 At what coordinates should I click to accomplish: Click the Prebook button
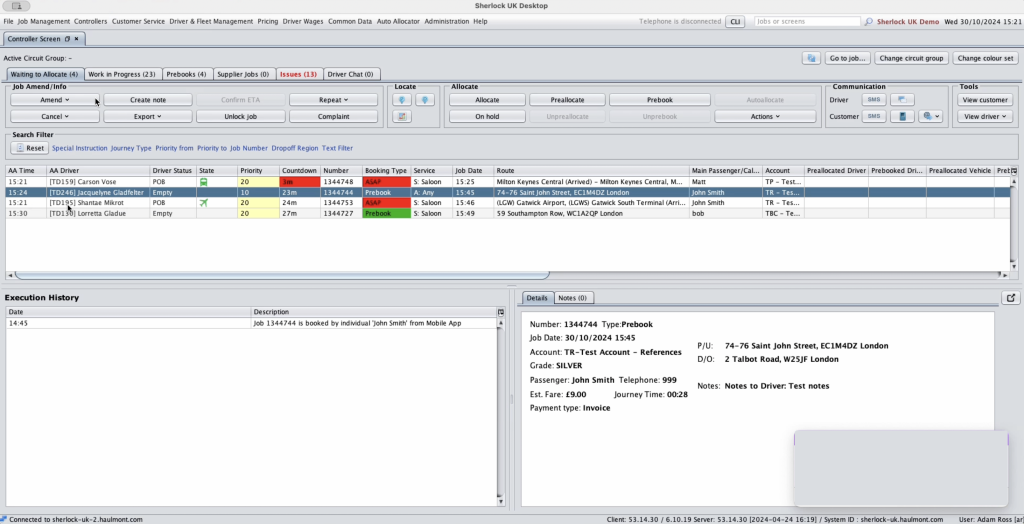(x=660, y=100)
